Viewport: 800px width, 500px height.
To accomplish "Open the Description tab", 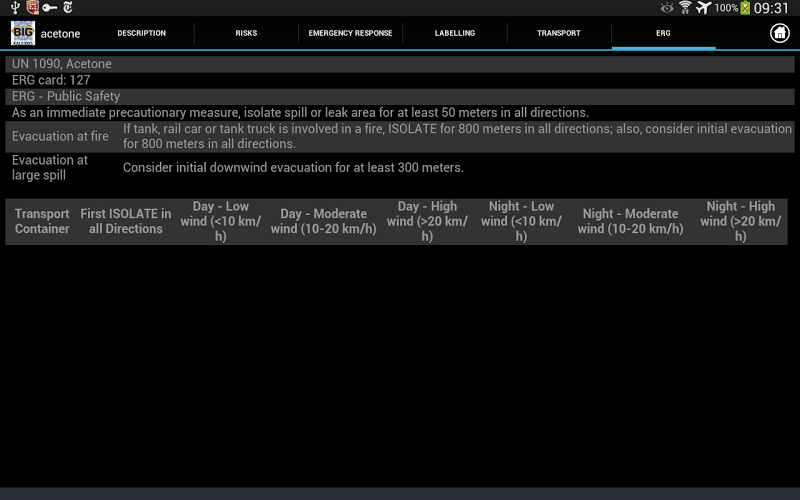I will pyautogui.click(x=141, y=33).
